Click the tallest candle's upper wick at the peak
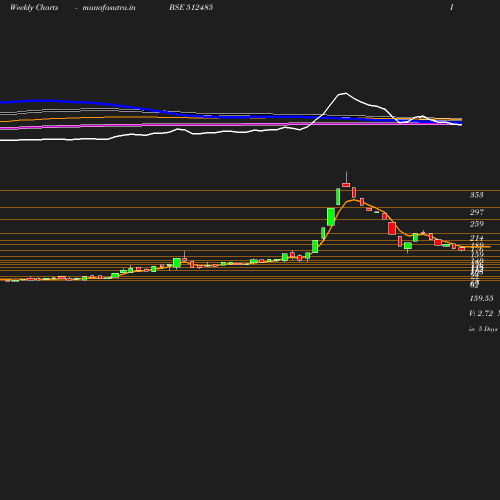 point(346,177)
